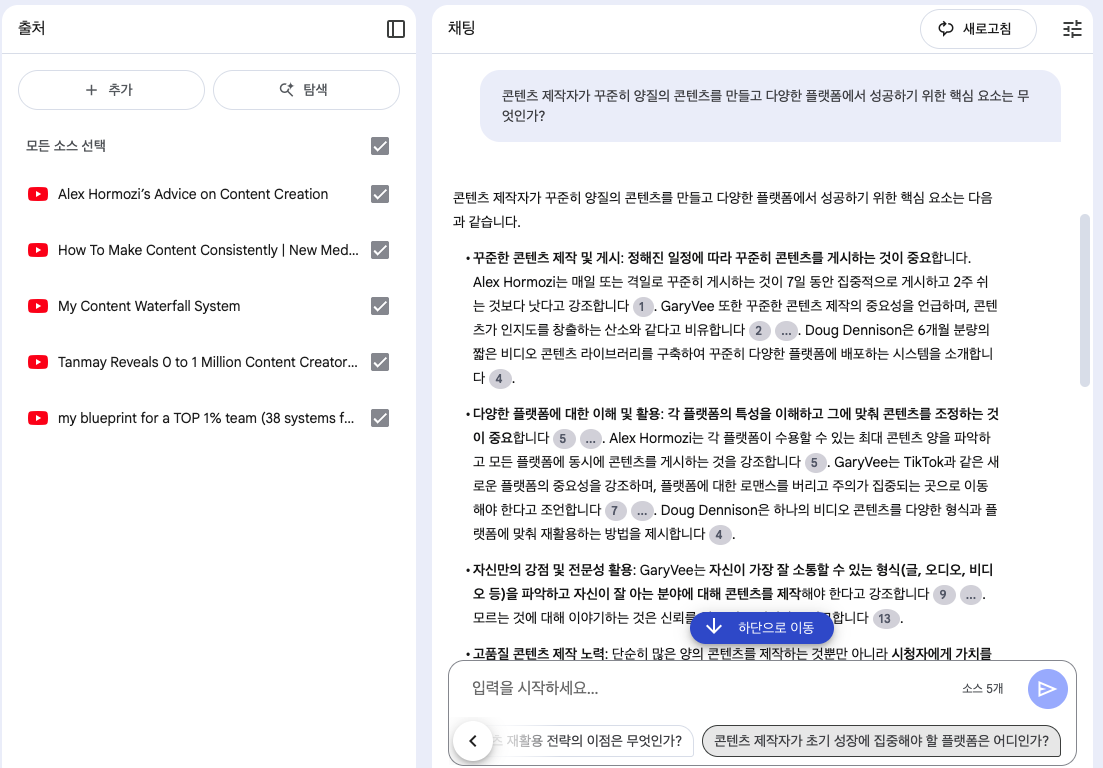This screenshot has height=768, width=1103.
Task: Click the YouTube icon beside Alex Hormozi's video source
Action: point(38,194)
